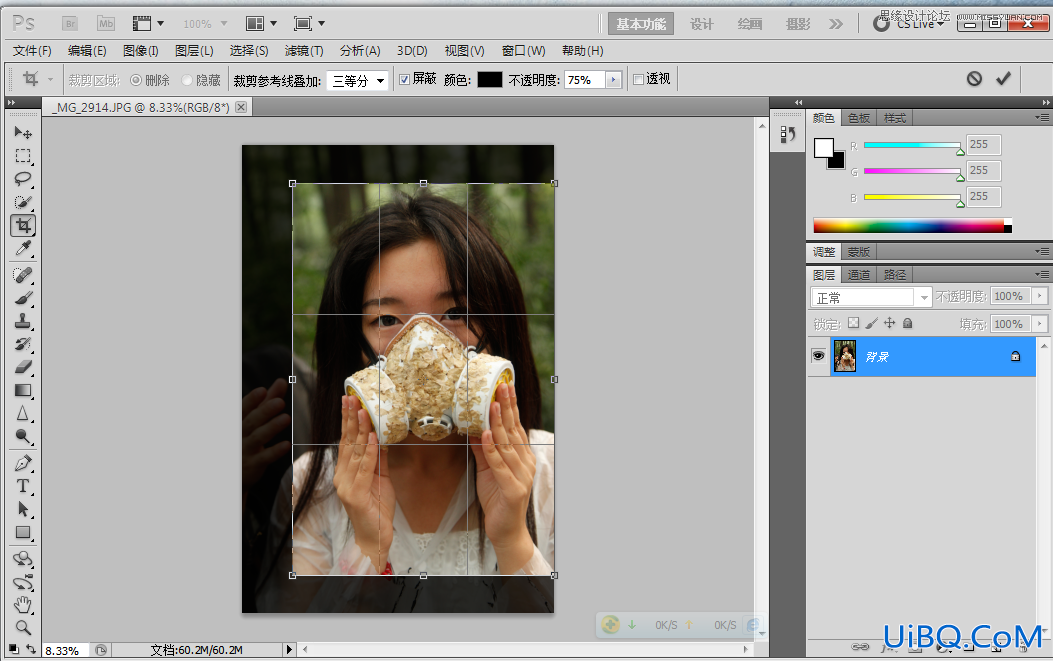Select the Eyedropper tool
The width and height of the screenshot is (1053, 661).
tap(23, 249)
